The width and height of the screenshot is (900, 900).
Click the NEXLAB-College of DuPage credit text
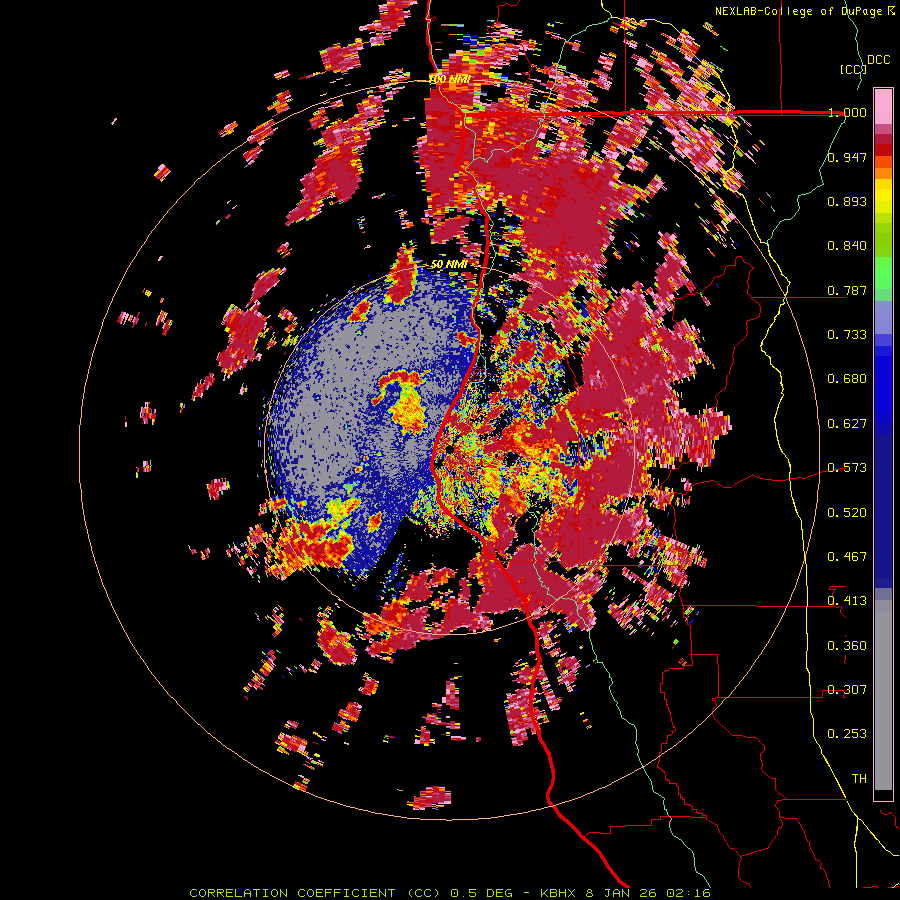point(798,11)
